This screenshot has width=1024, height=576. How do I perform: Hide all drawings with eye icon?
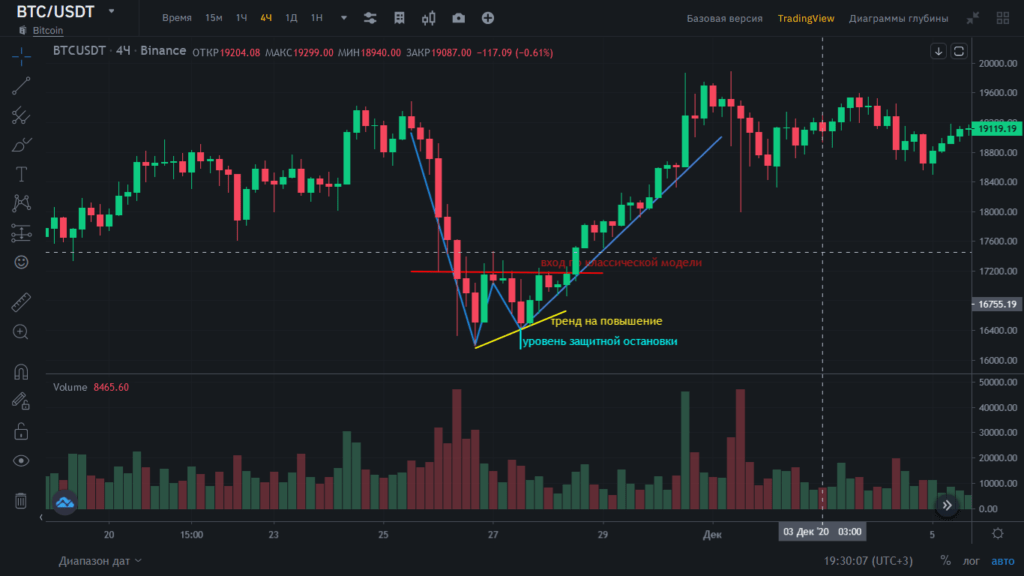click(x=21, y=461)
